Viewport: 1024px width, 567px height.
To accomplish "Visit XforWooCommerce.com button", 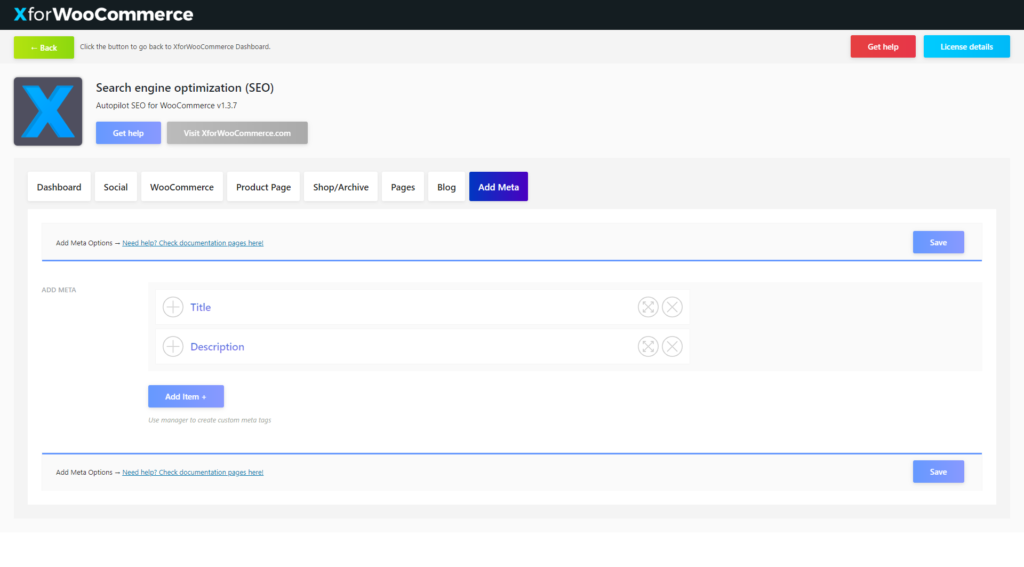I will coord(237,133).
